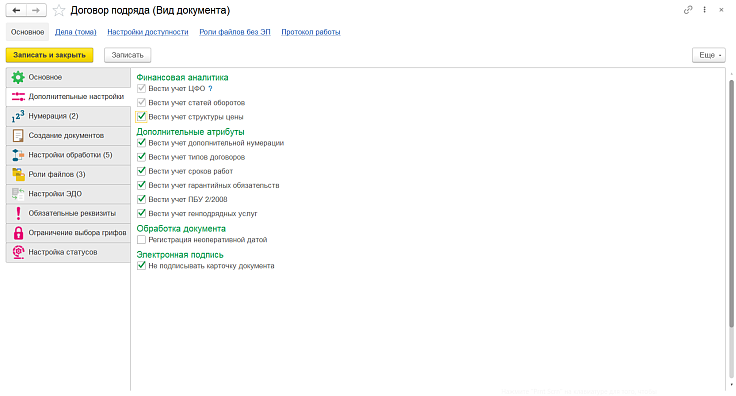The height and width of the screenshot is (396, 736).
Task: Open Роли файлов без ЭП link
Action: pyautogui.click(x=235, y=32)
